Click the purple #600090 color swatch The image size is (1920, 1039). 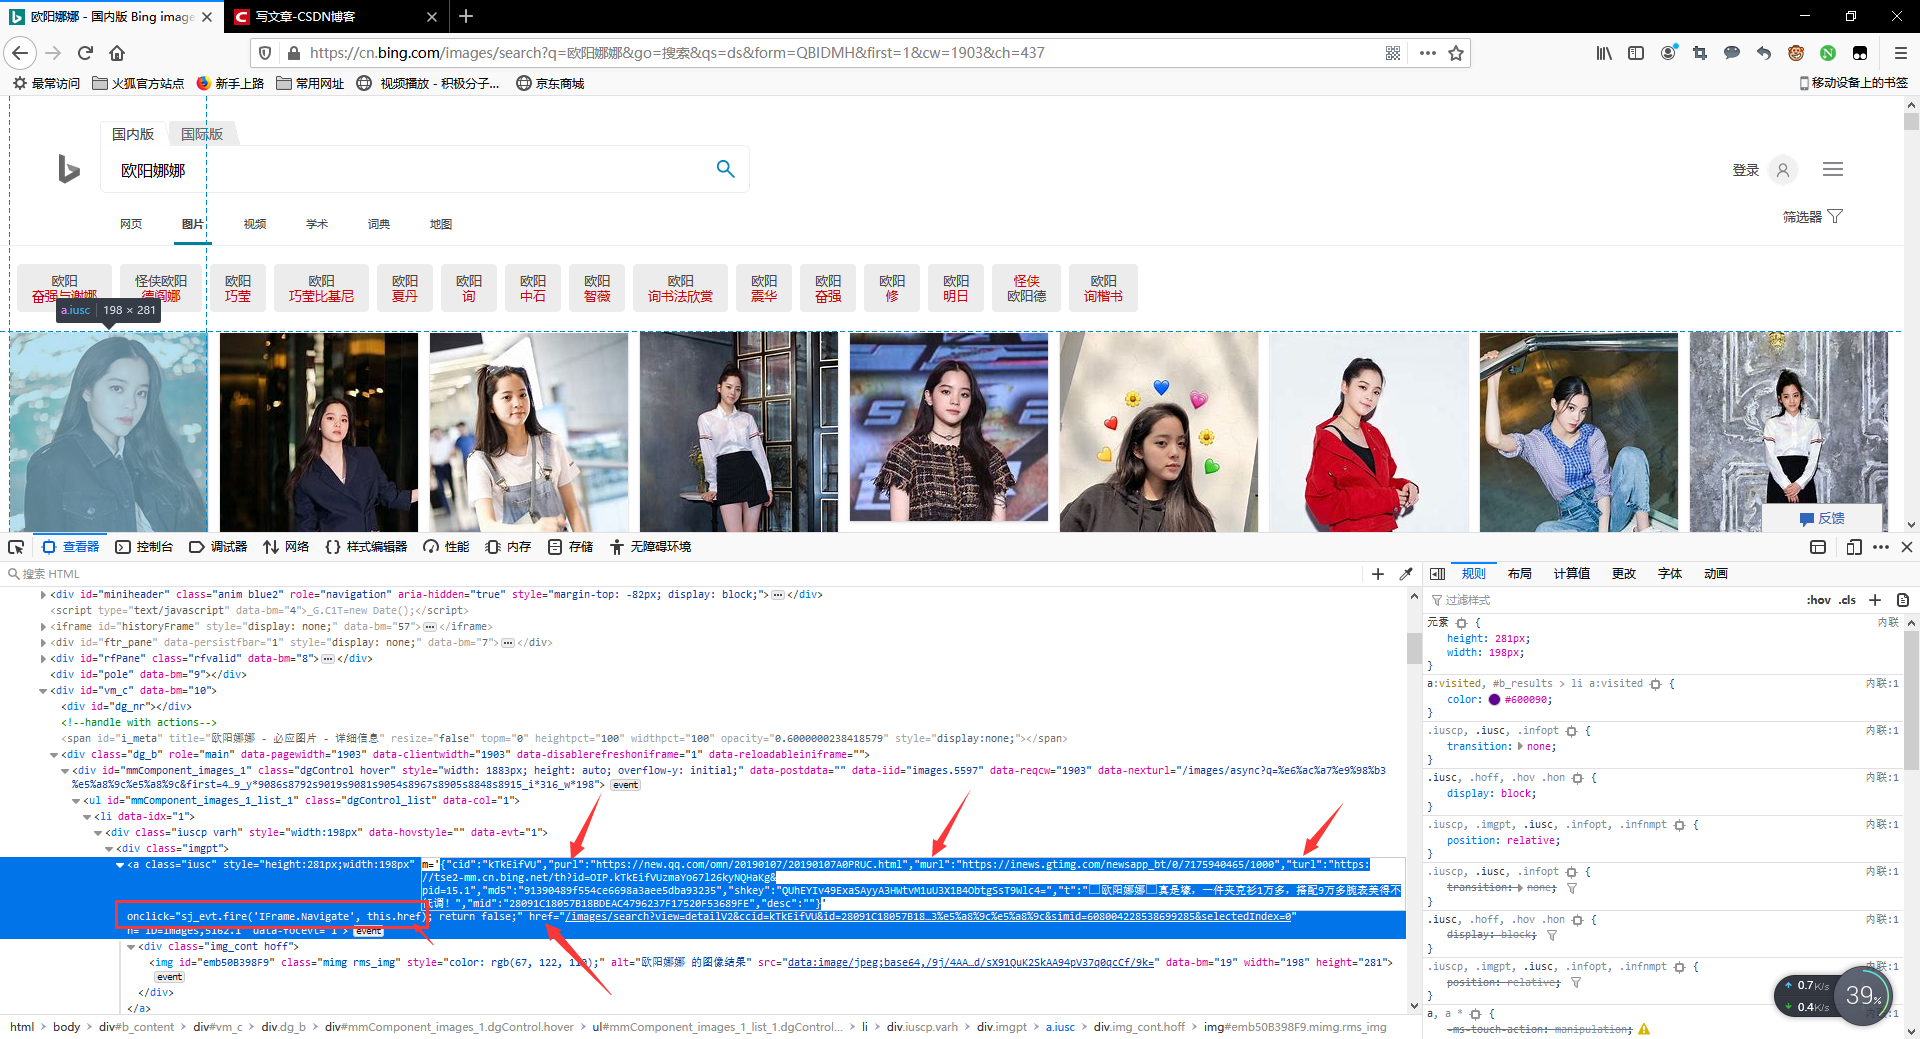coord(1493,699)
